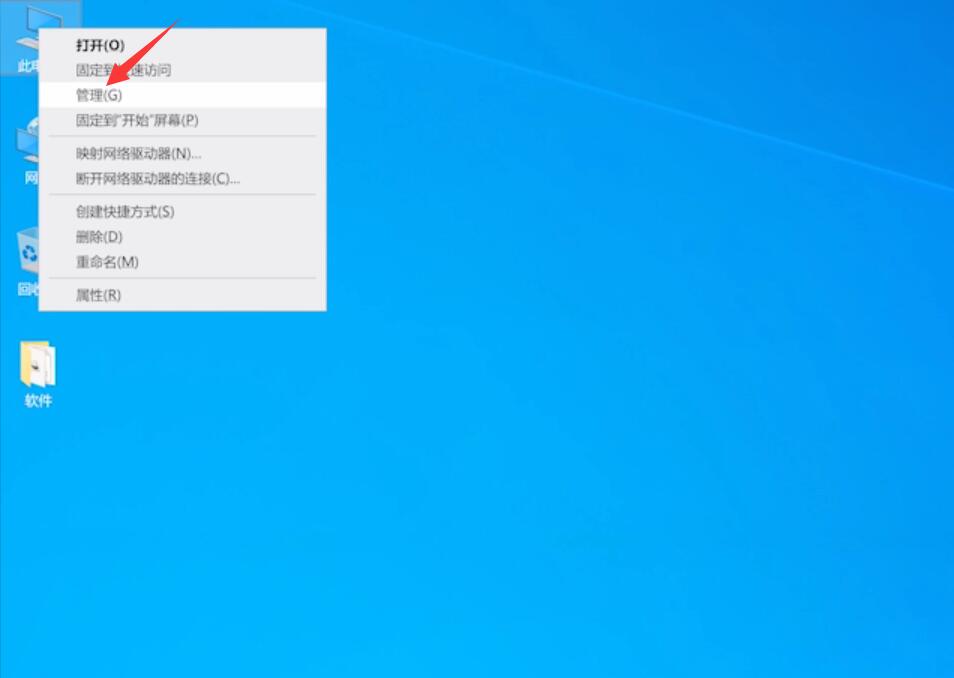Select 重命名(M) in the context menu
This screenshot has width=954, height=678.
[x=183, y=262]
